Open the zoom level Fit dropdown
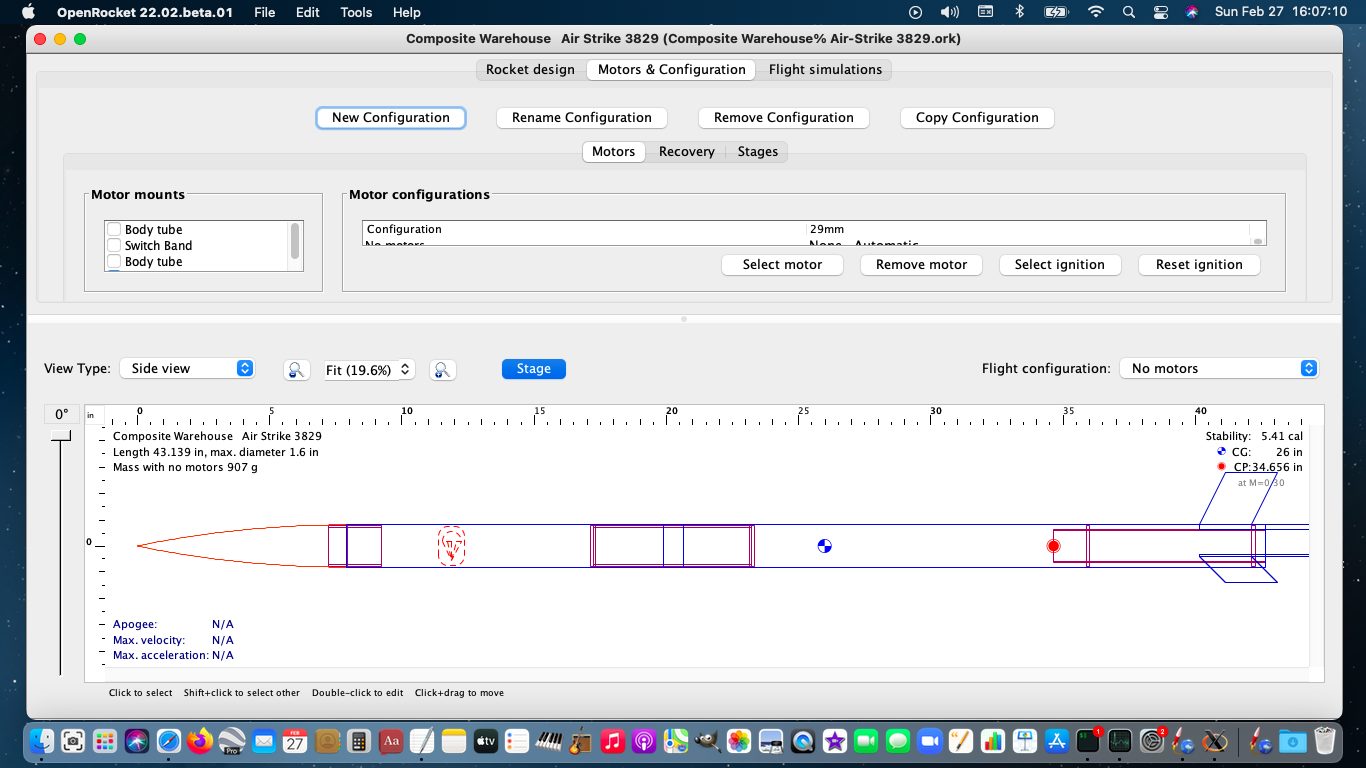This screenshot has width=1366, height=768. point(369,369)
